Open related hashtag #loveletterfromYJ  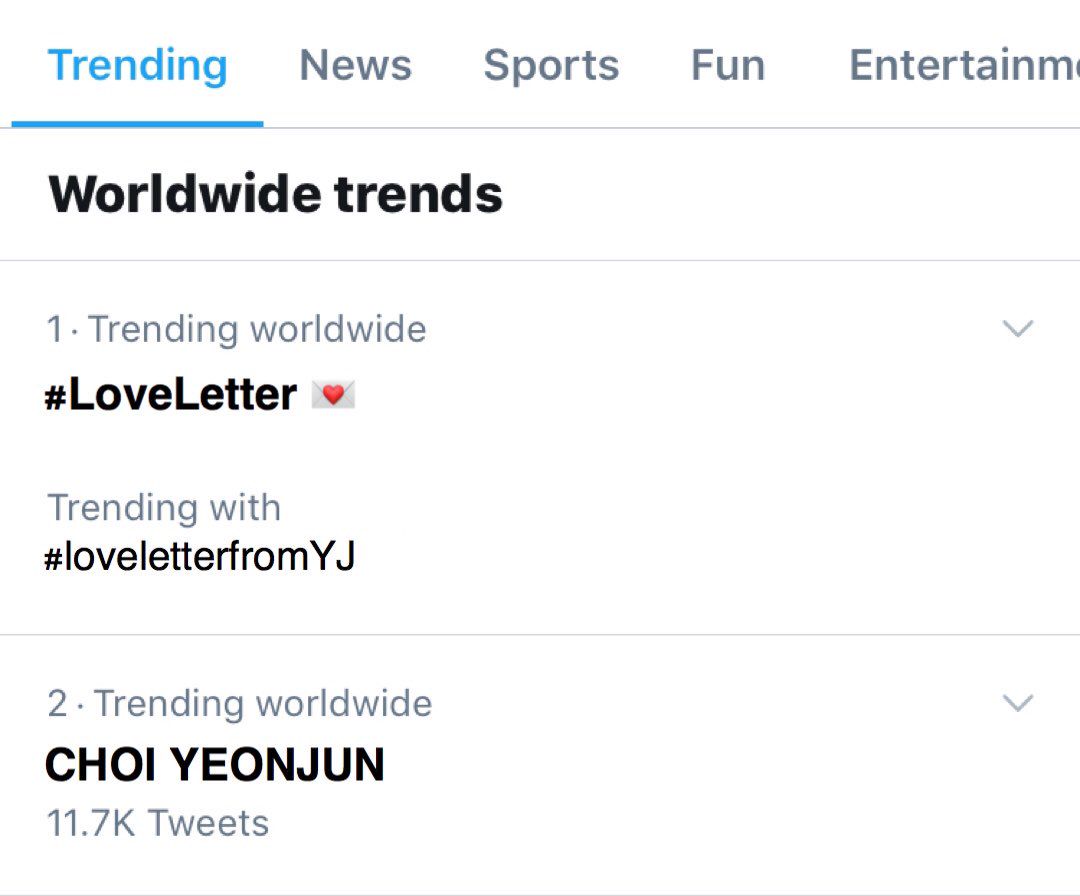(200, 556)
